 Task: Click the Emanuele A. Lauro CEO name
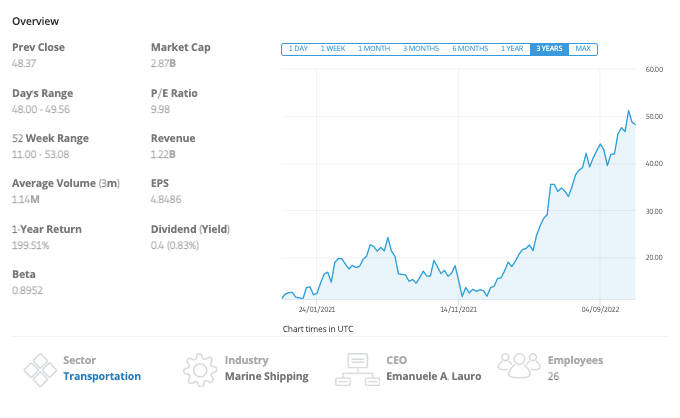[433, 377]
